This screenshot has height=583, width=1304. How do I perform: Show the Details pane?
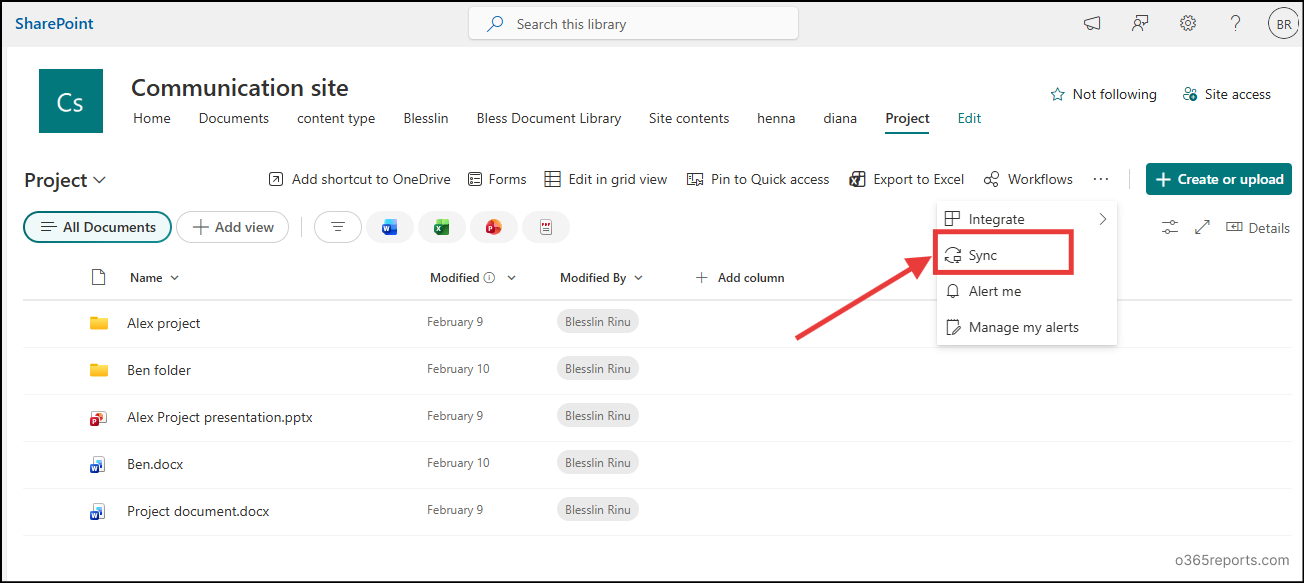point(1257,227)
